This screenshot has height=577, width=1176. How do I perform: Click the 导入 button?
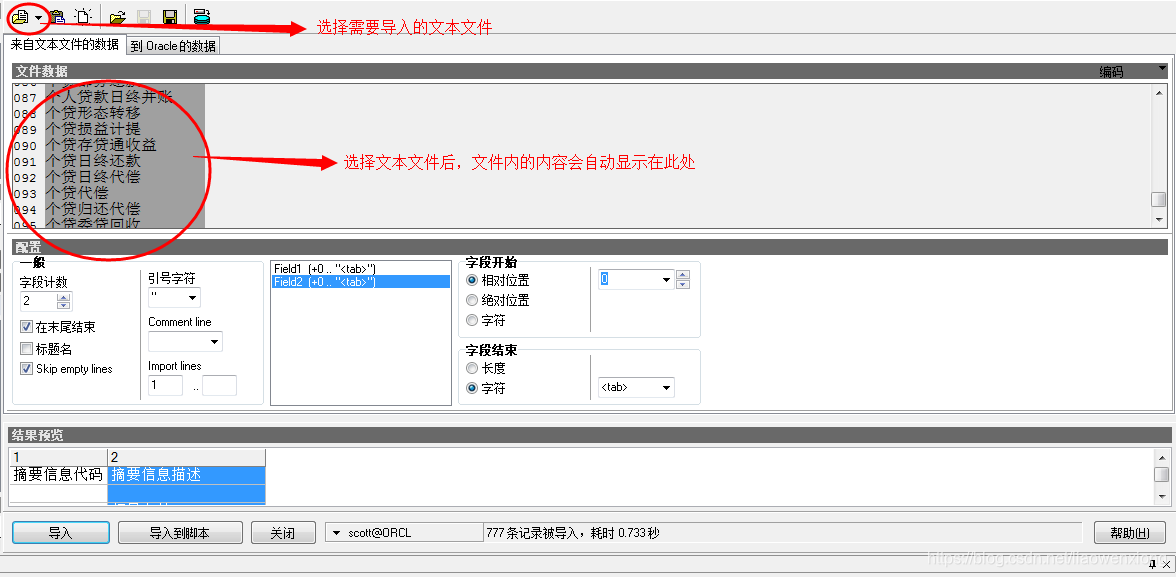[x=60, y=532]
